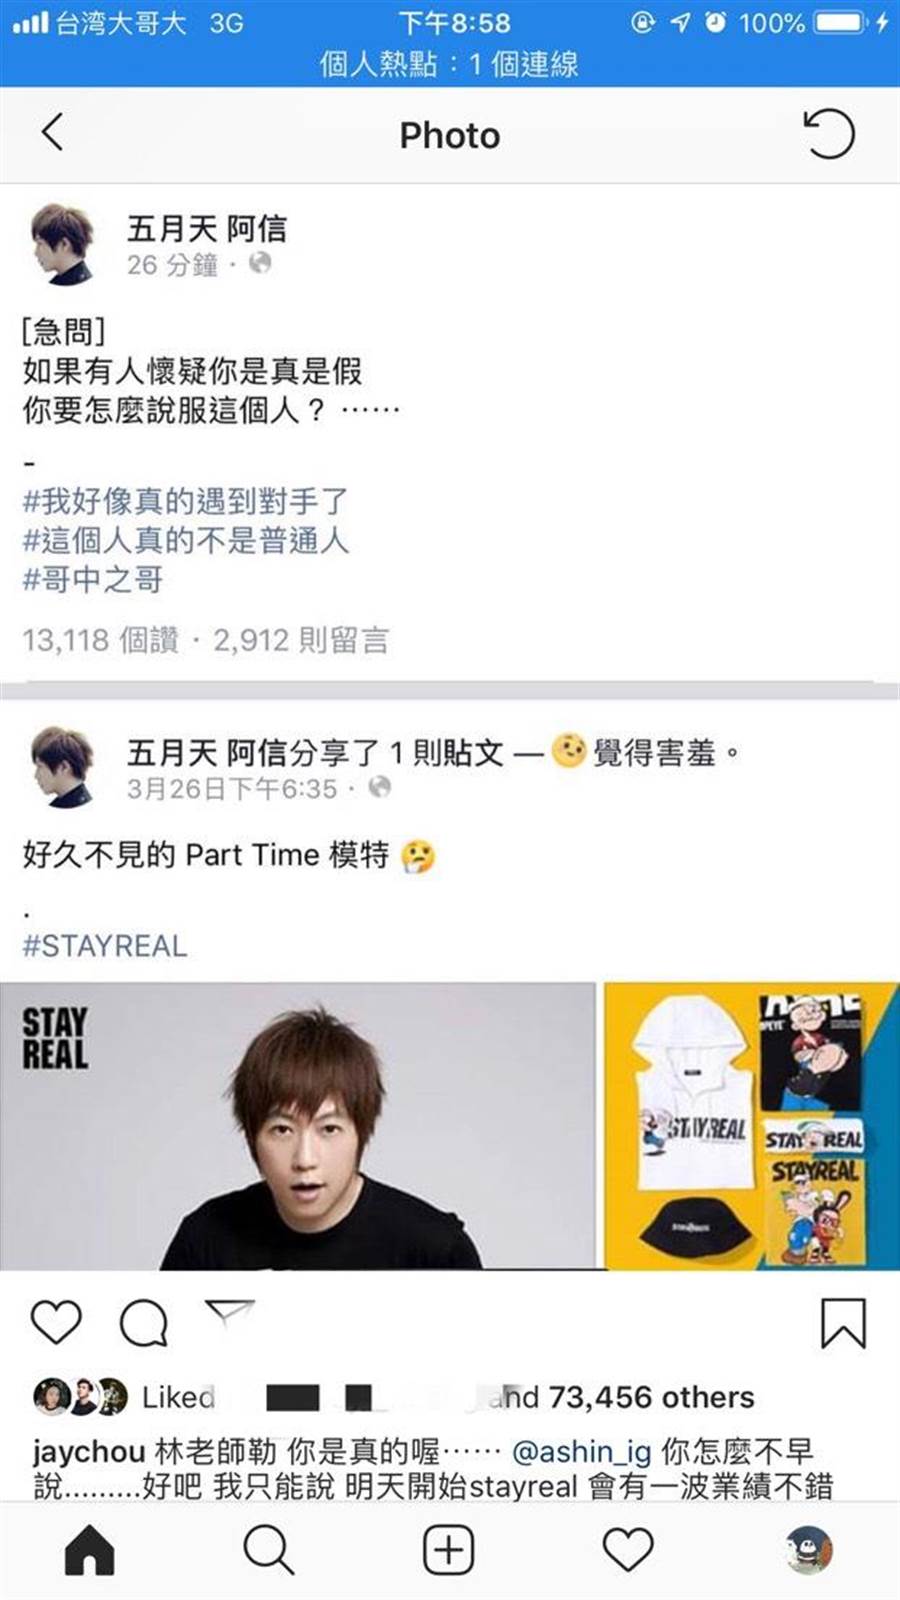
Task: Open comments via speech bubble icon
Action: point(143,1322)
